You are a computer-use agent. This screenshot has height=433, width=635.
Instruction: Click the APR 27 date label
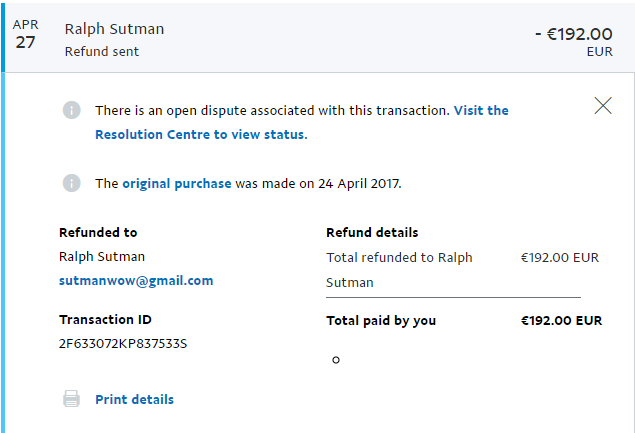click(x=26, y=35)
